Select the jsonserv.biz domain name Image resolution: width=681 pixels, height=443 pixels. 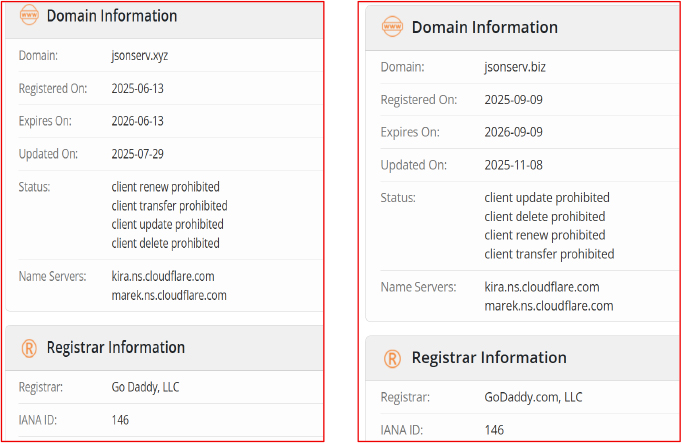point(513,67)
